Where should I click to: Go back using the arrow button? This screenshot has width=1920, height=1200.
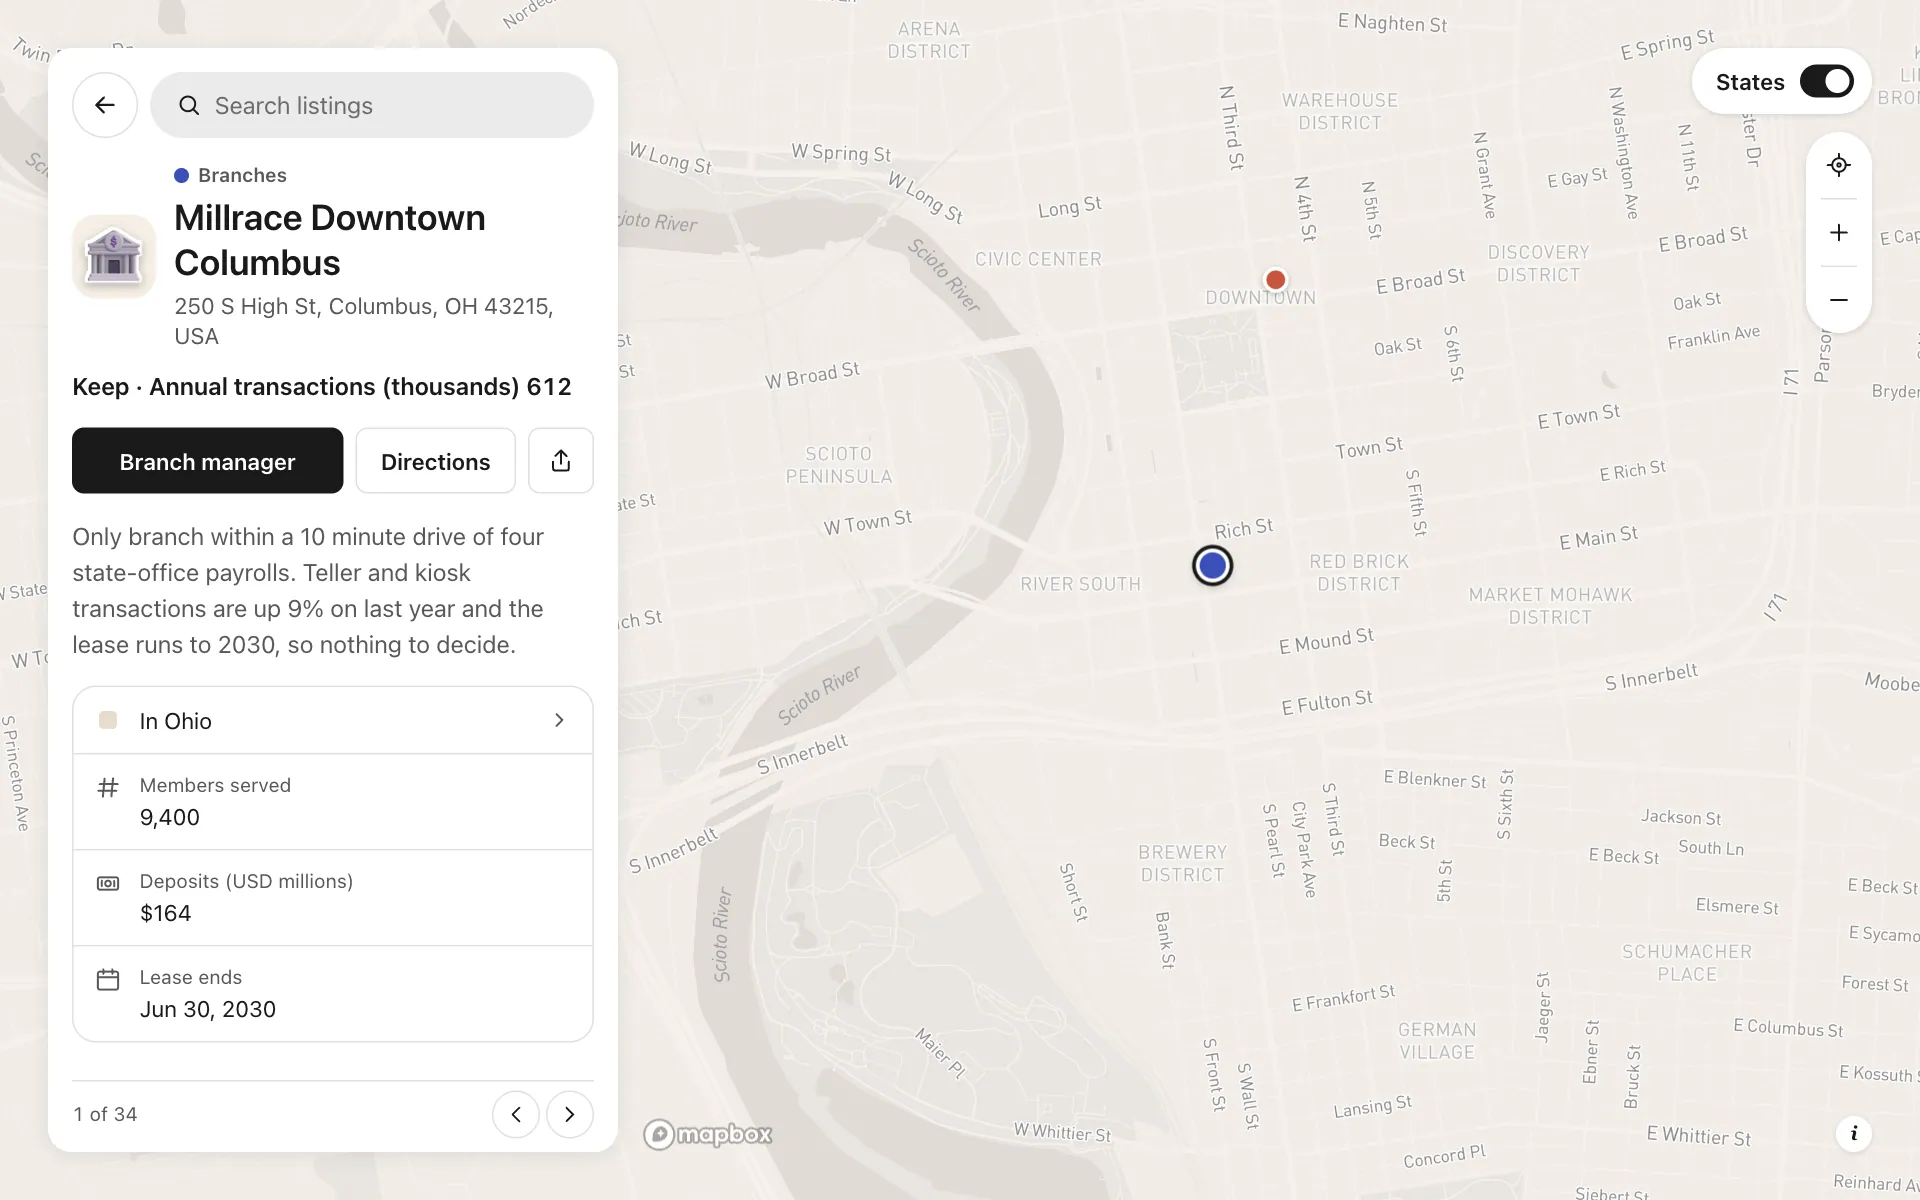(x=105, y=105)
